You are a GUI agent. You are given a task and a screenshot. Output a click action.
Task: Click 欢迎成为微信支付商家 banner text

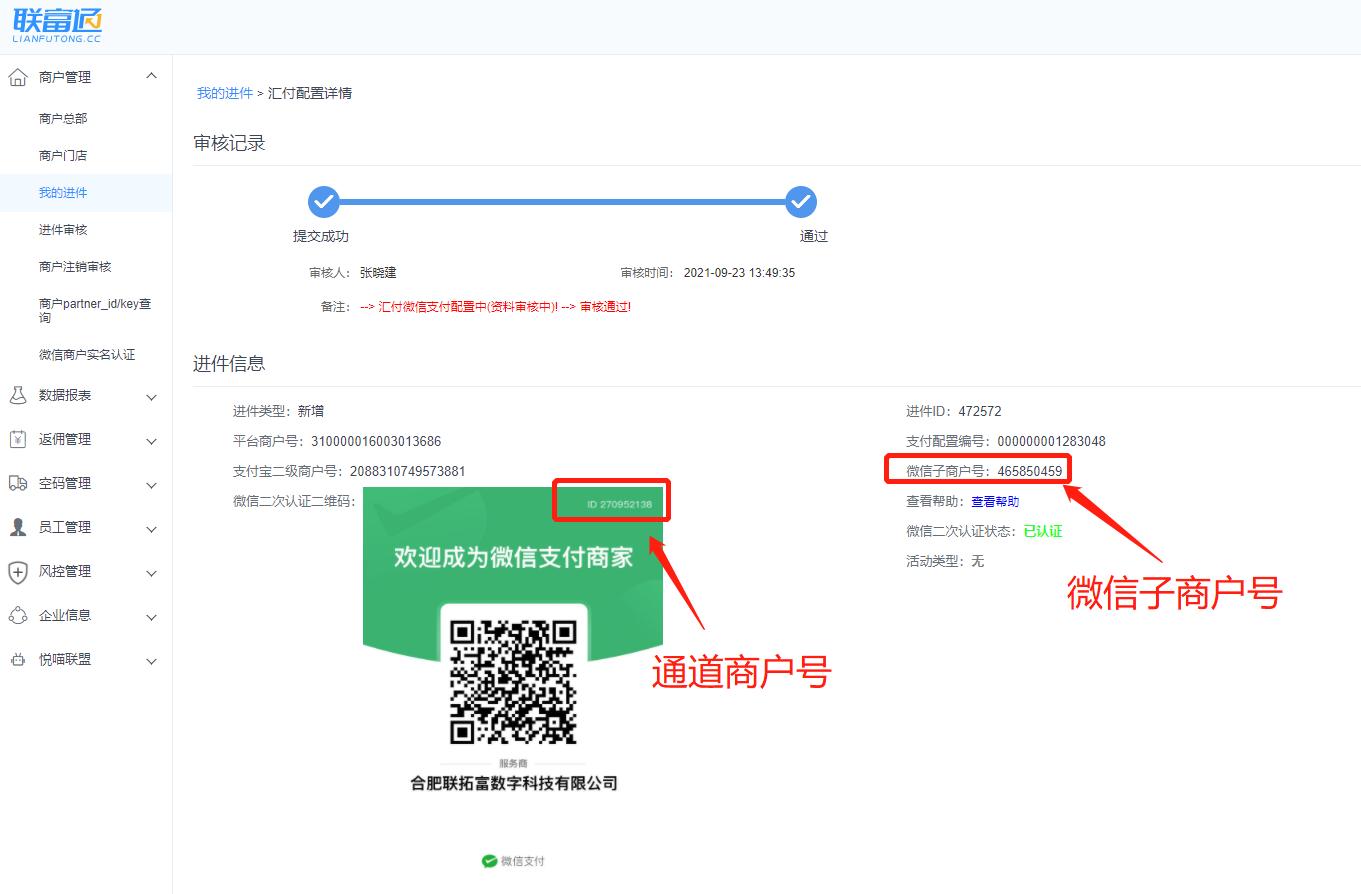pyautogui.click(x=514, y=557)
